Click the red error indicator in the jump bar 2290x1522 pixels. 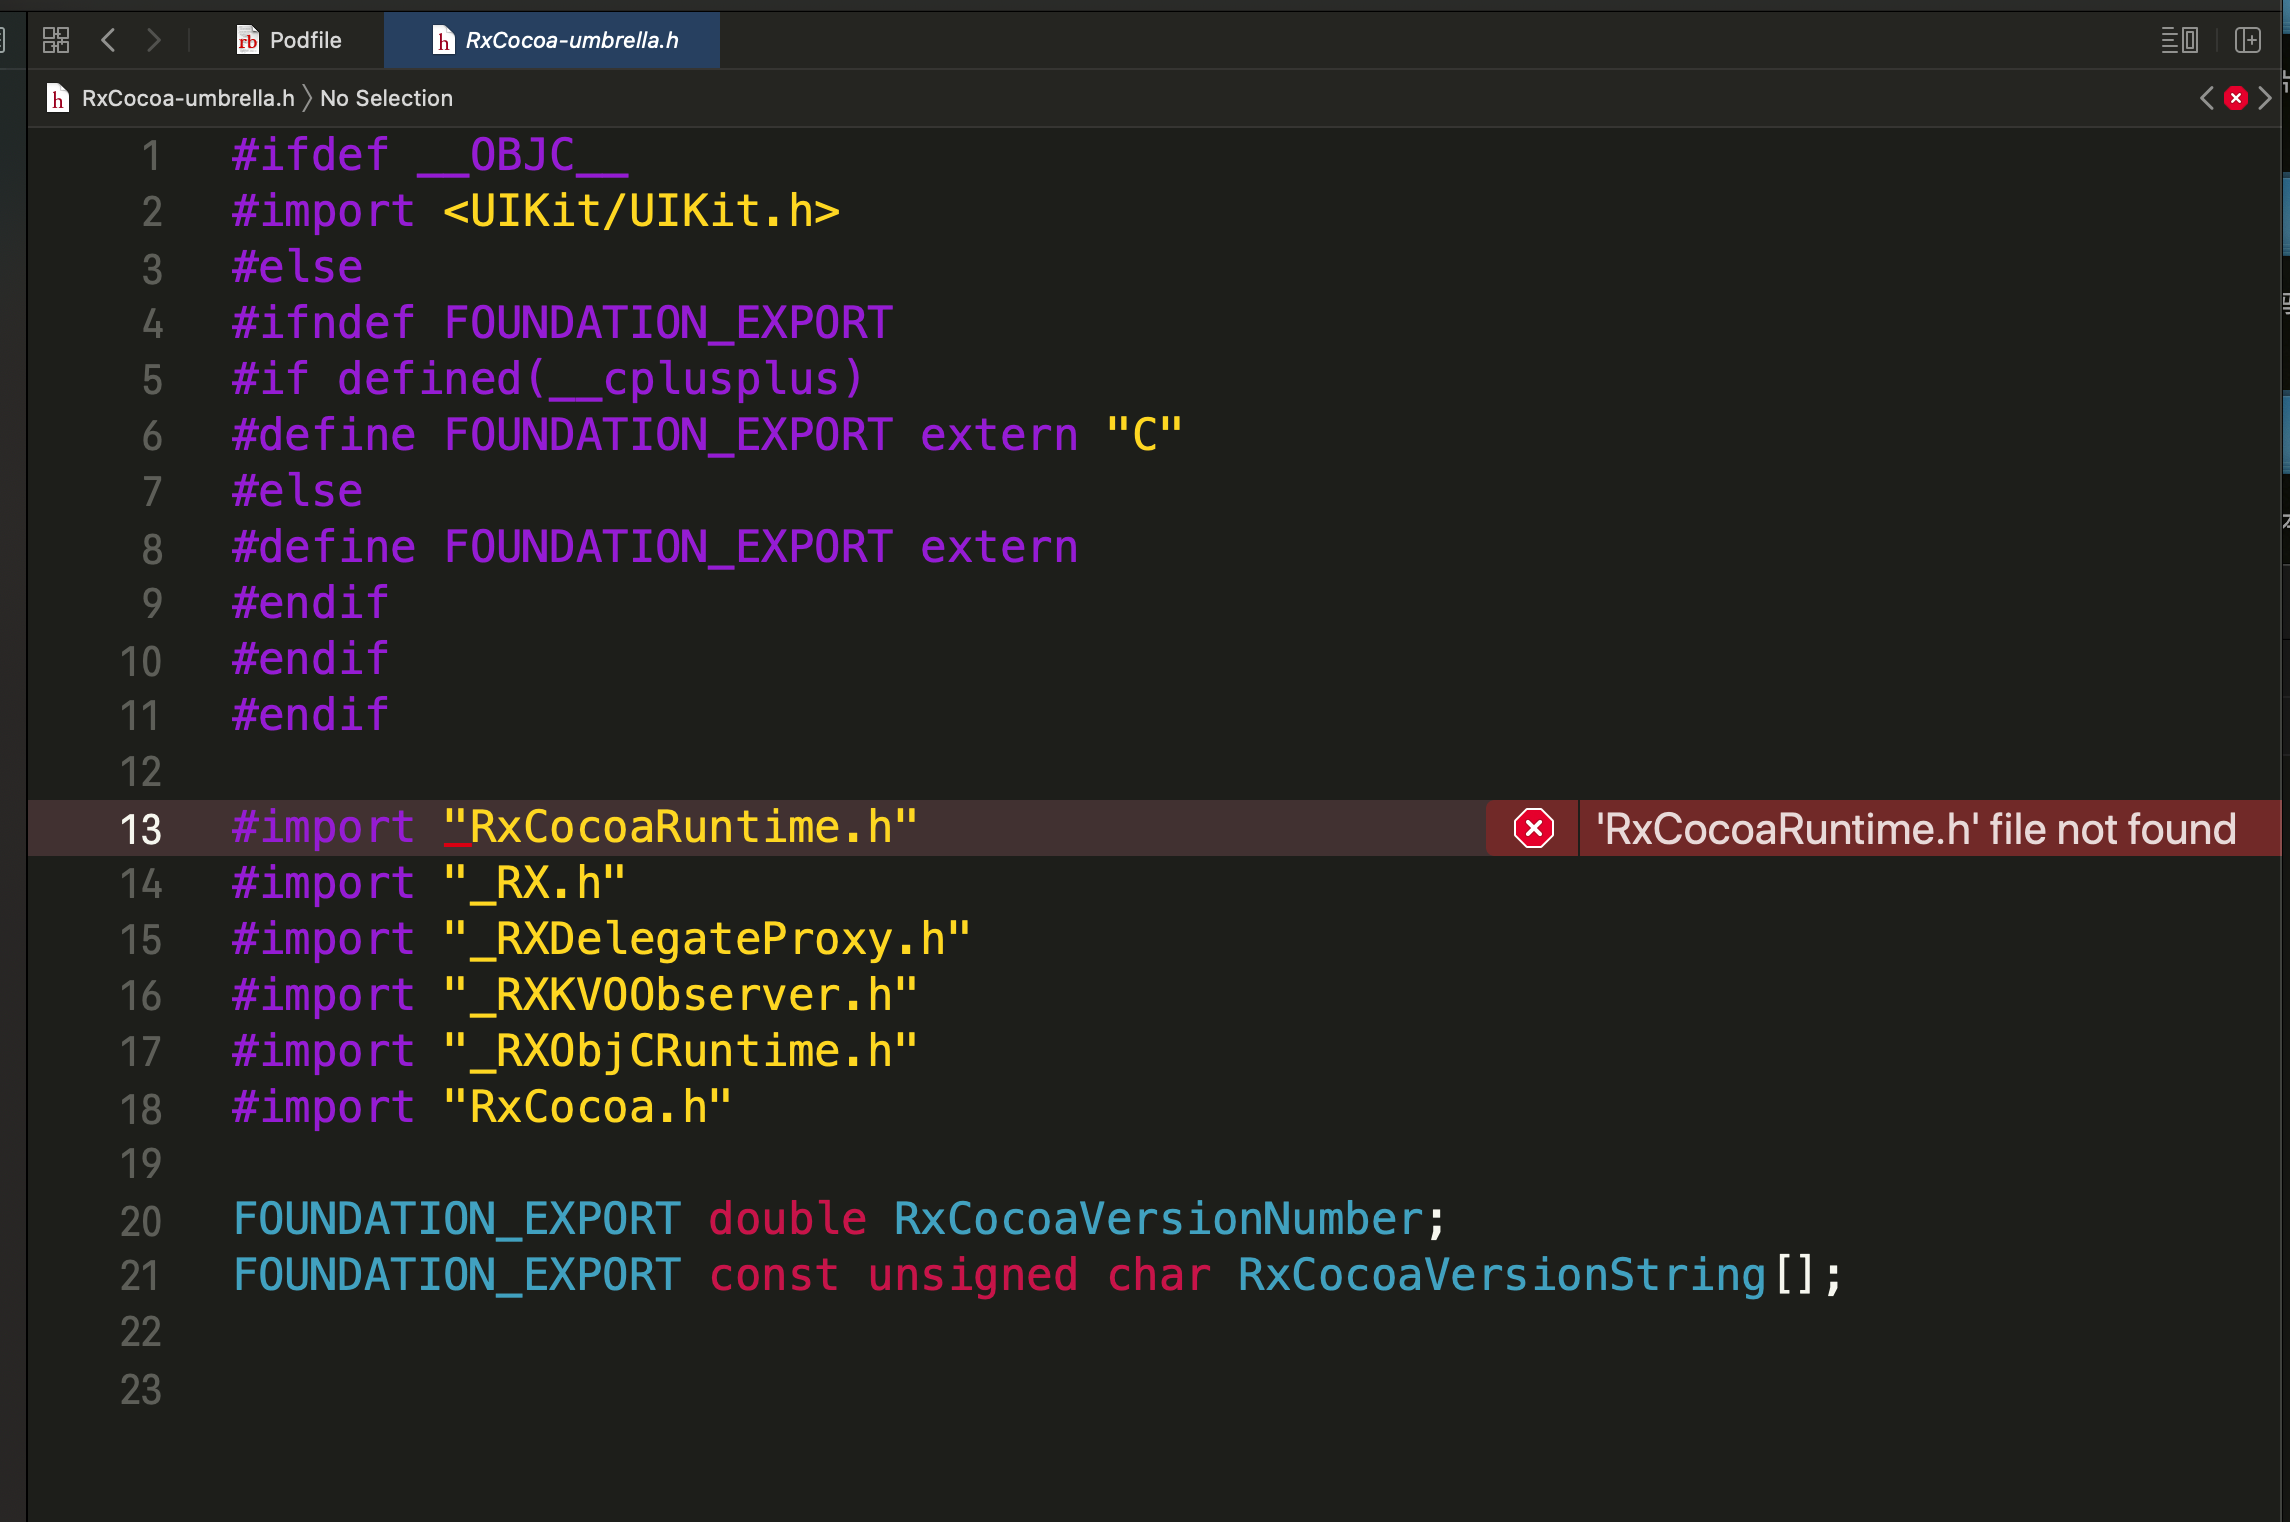tap(2236, 98)
